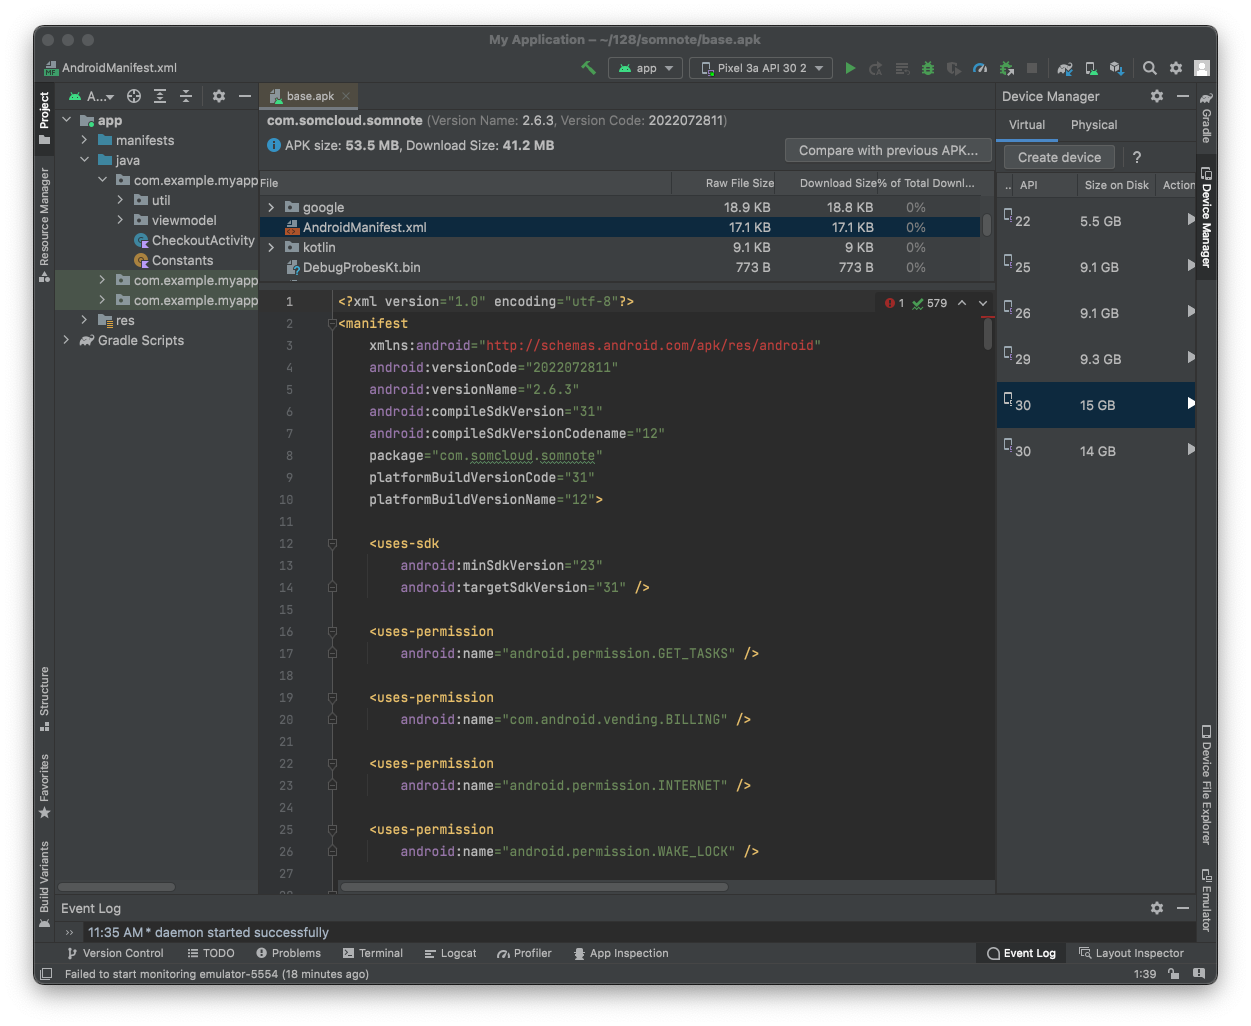1251x1026 pixels.
Task: Select opened file target icon in Project panel
Action: 133,96
